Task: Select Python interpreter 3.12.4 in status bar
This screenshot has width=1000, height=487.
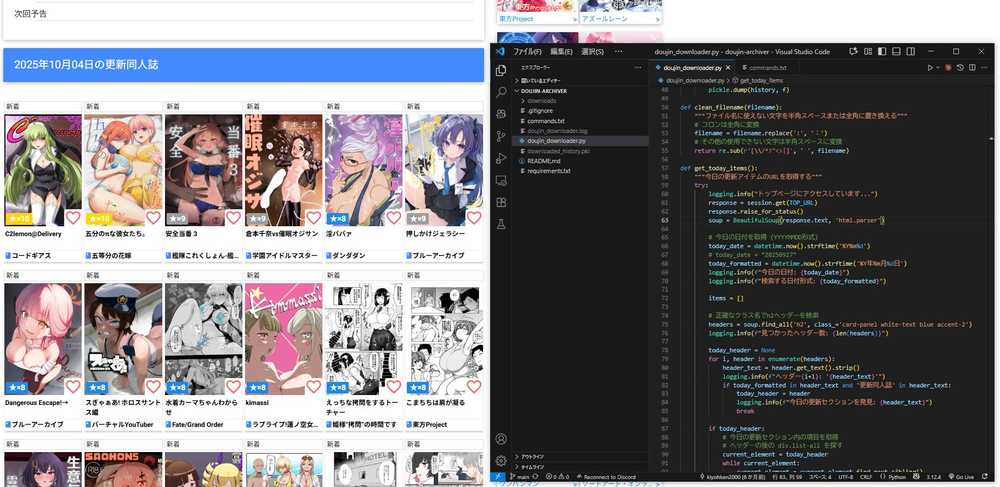Action: [x=932, y=477]
